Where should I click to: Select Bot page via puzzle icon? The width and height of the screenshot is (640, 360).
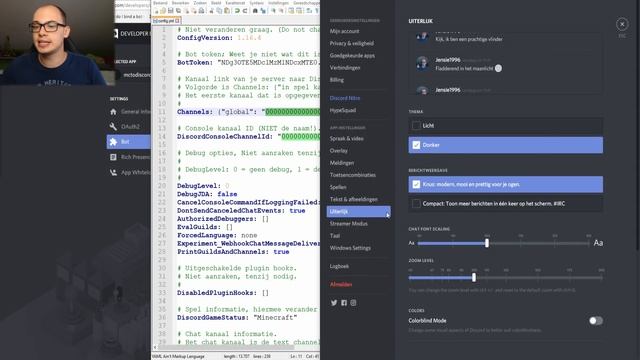[113, 142]
